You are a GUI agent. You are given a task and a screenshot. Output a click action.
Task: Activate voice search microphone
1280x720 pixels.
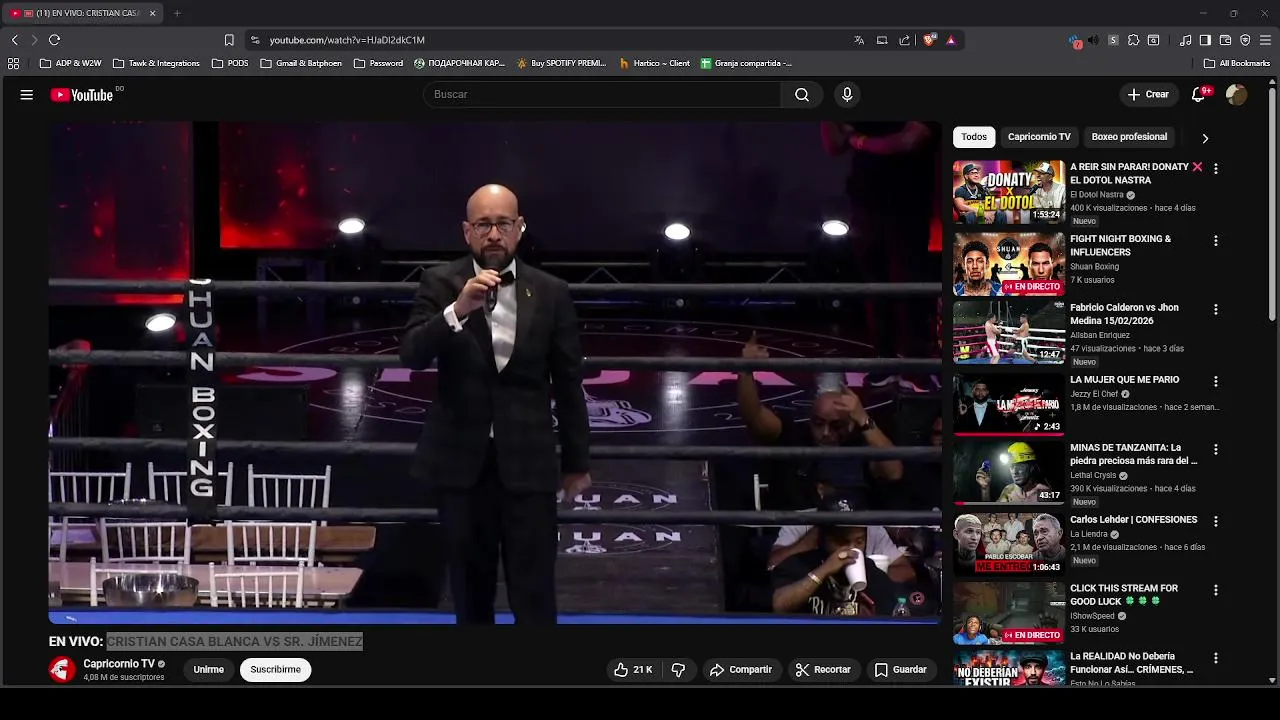[847, 95]
